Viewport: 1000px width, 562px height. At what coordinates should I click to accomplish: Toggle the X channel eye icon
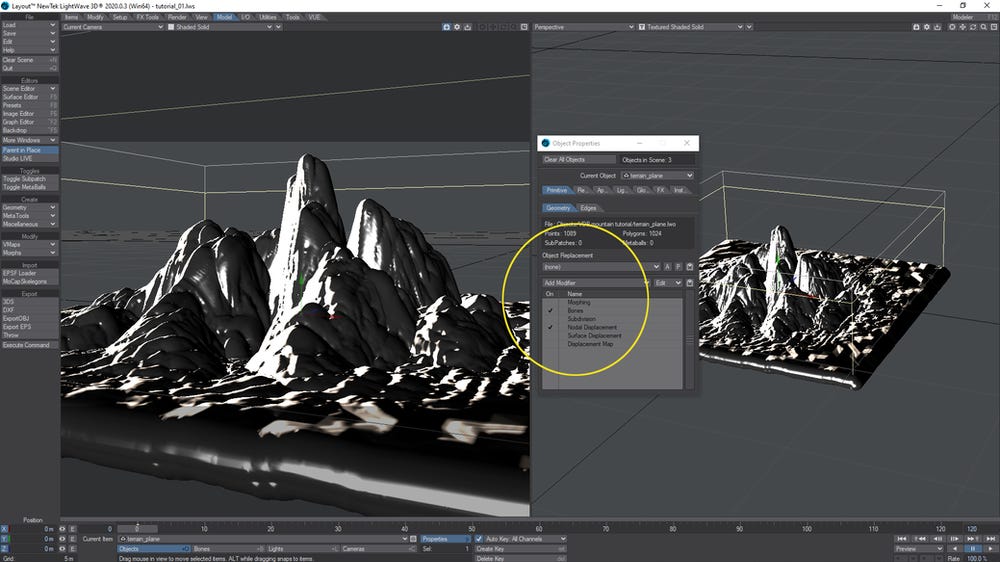pos(62,529)
